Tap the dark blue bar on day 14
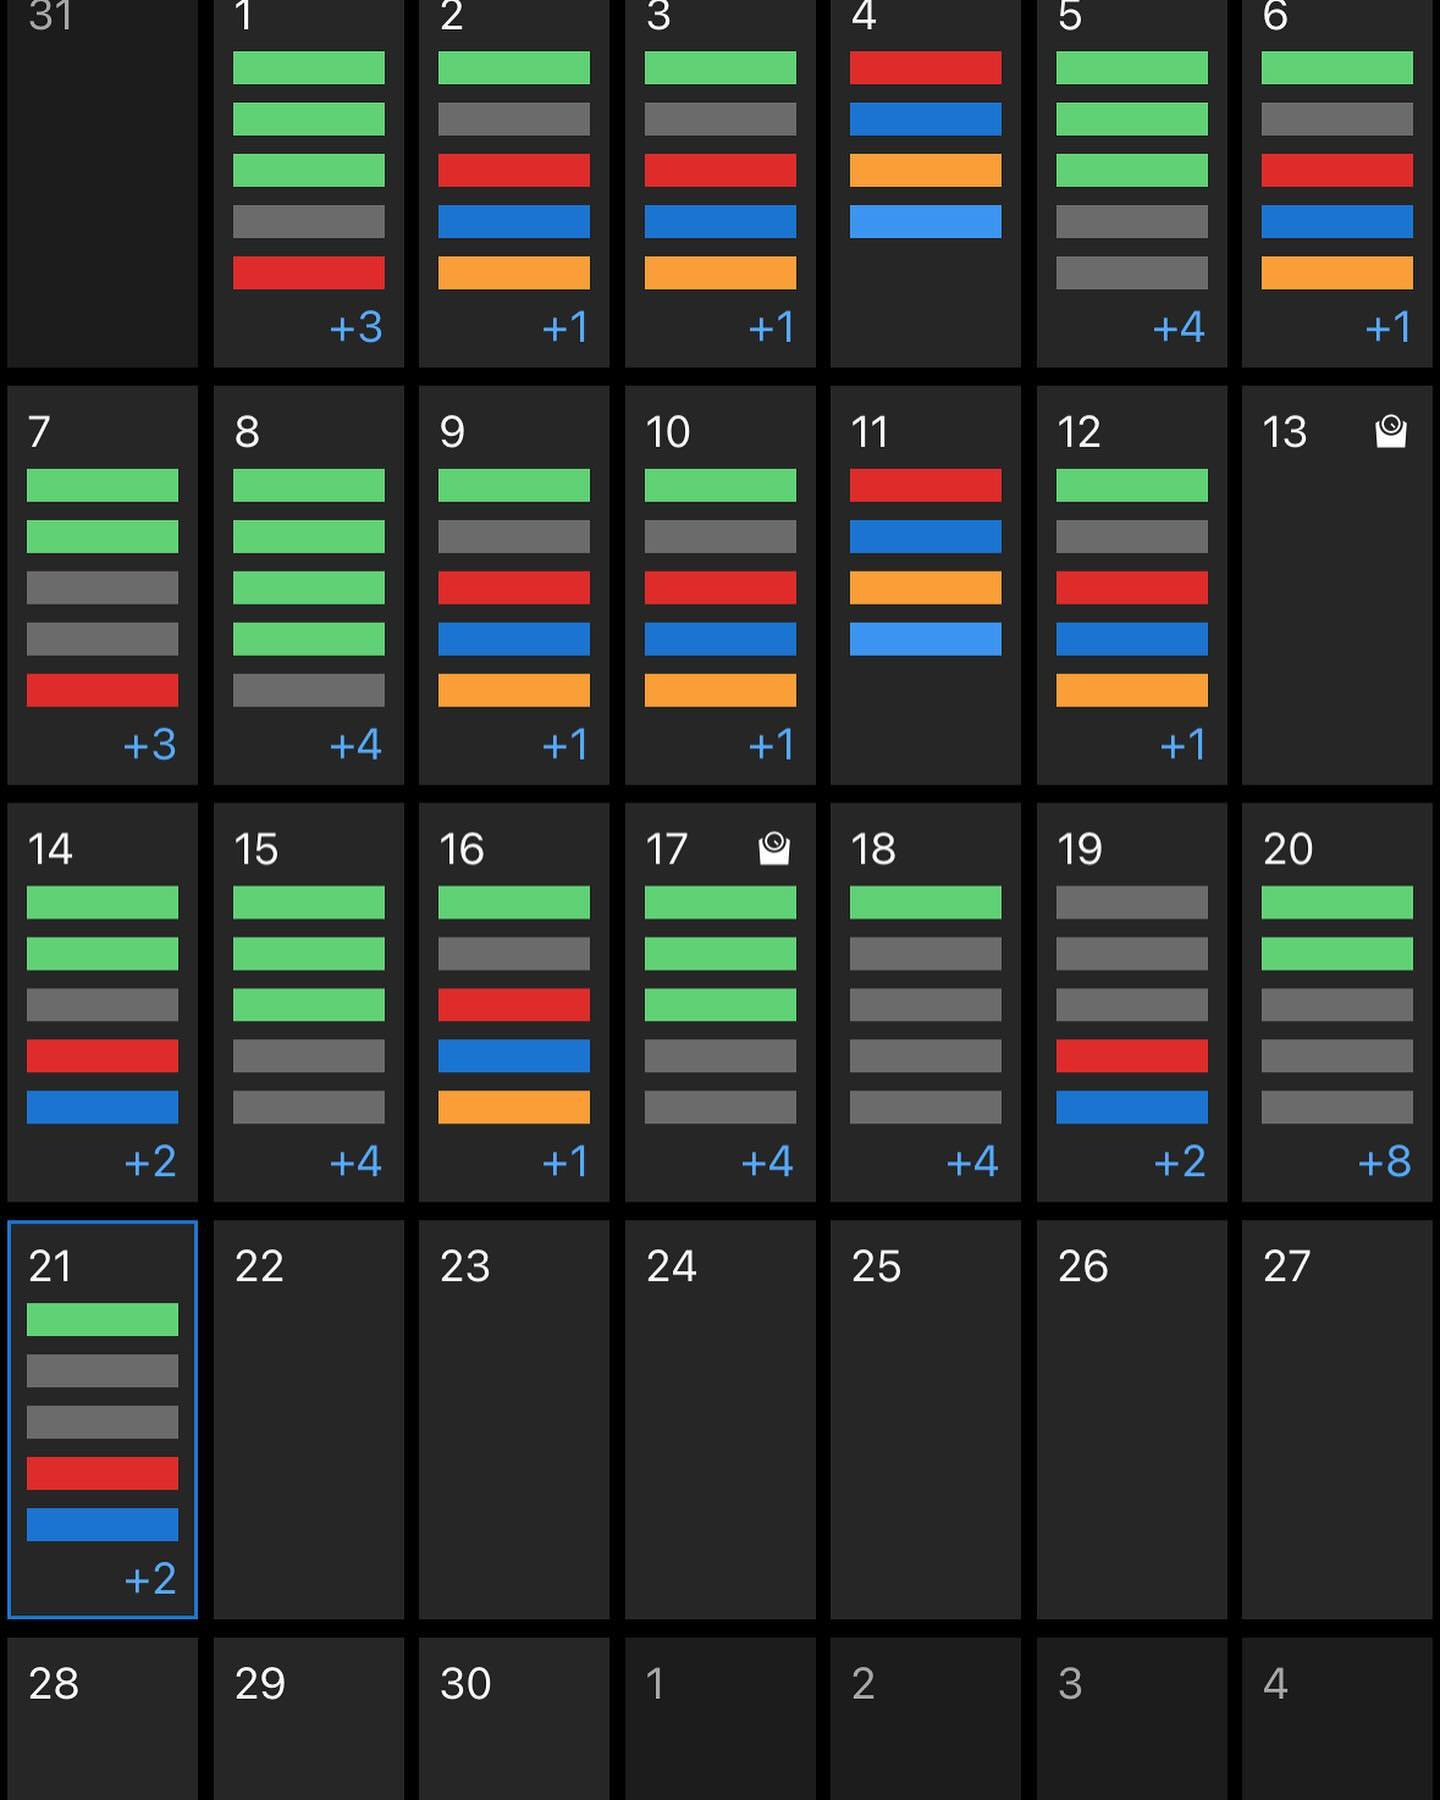The image size is (1440, 1800). 102,1107
